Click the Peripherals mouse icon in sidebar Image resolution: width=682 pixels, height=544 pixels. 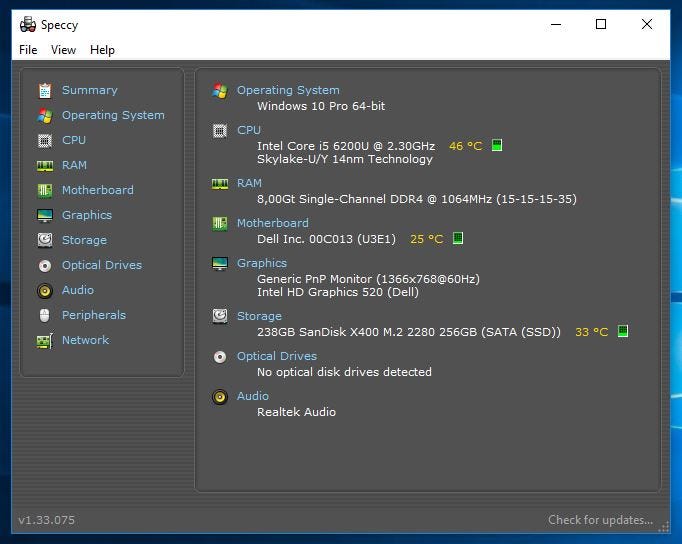pyautogui.click(x=44, y=315)
